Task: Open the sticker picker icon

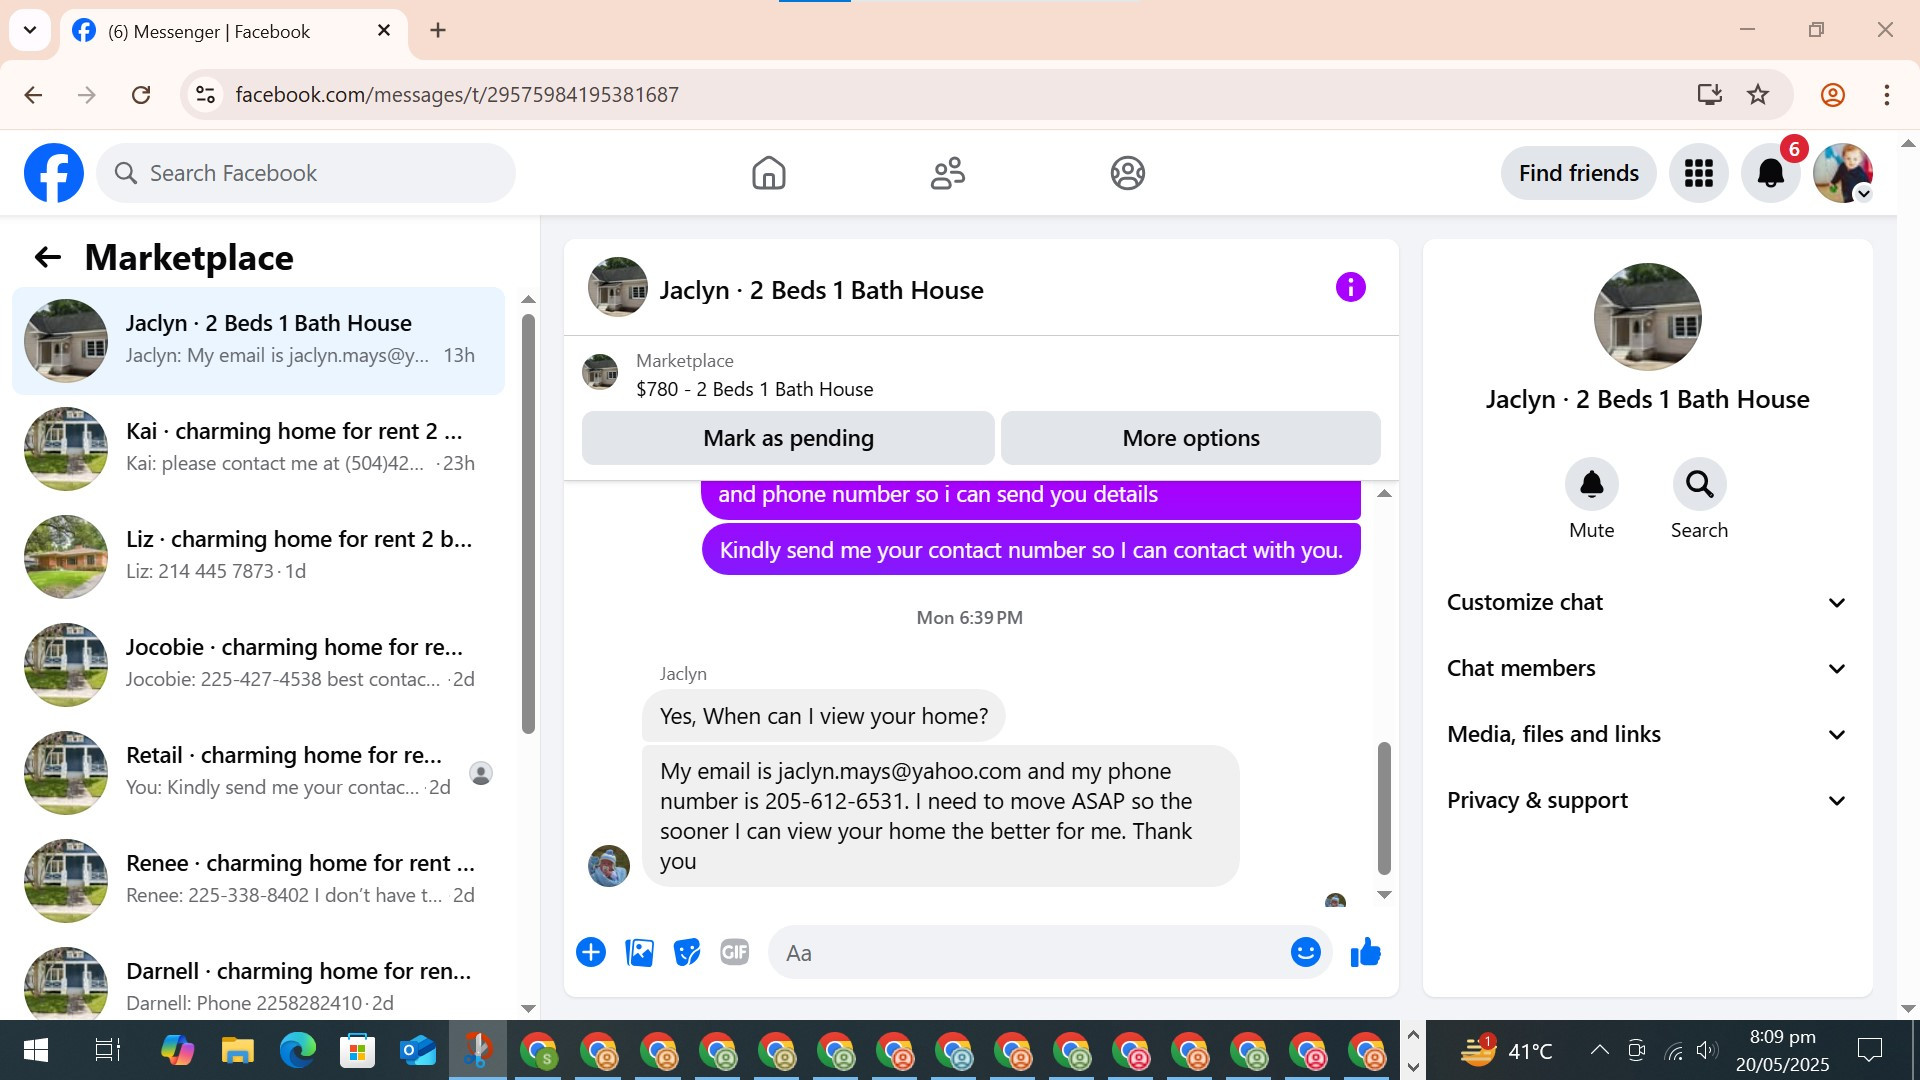Action: click(x=687, y=952)
